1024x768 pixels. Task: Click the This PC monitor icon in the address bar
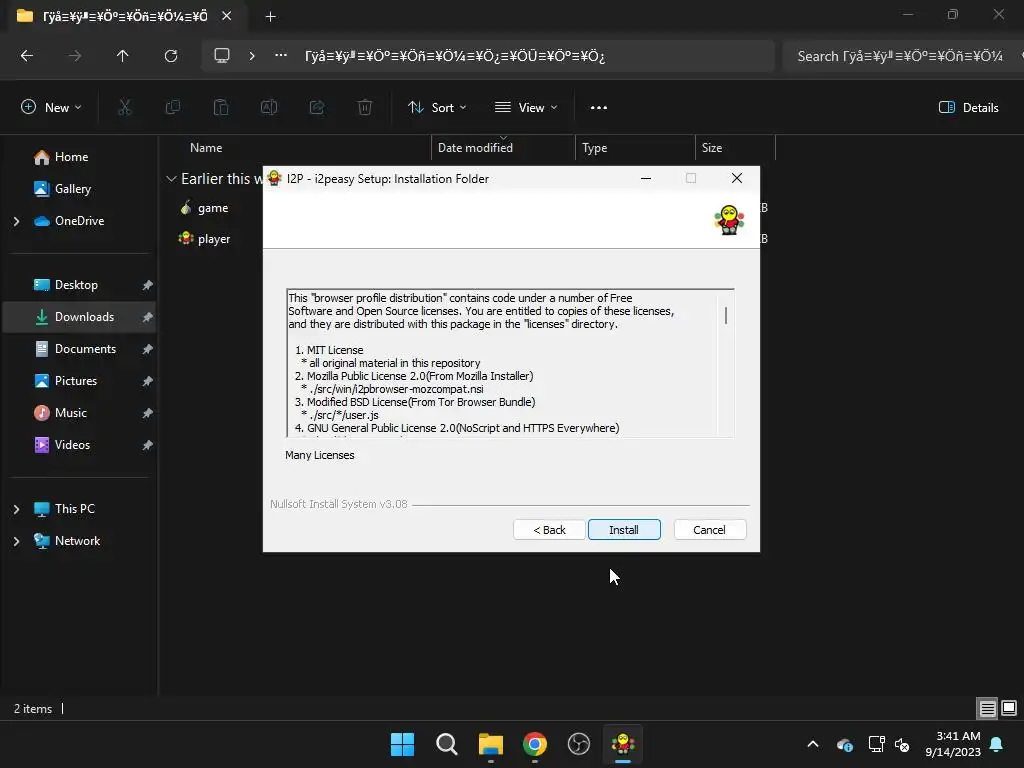(x=222, y=56)
